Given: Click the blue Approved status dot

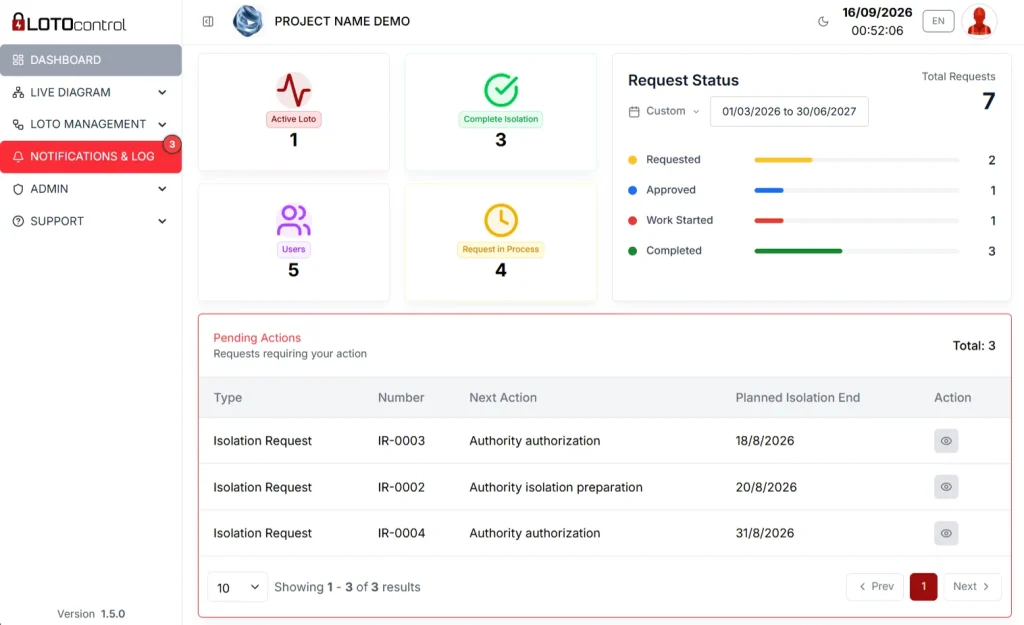Looking at the screenshot, I should pos(632,190).
